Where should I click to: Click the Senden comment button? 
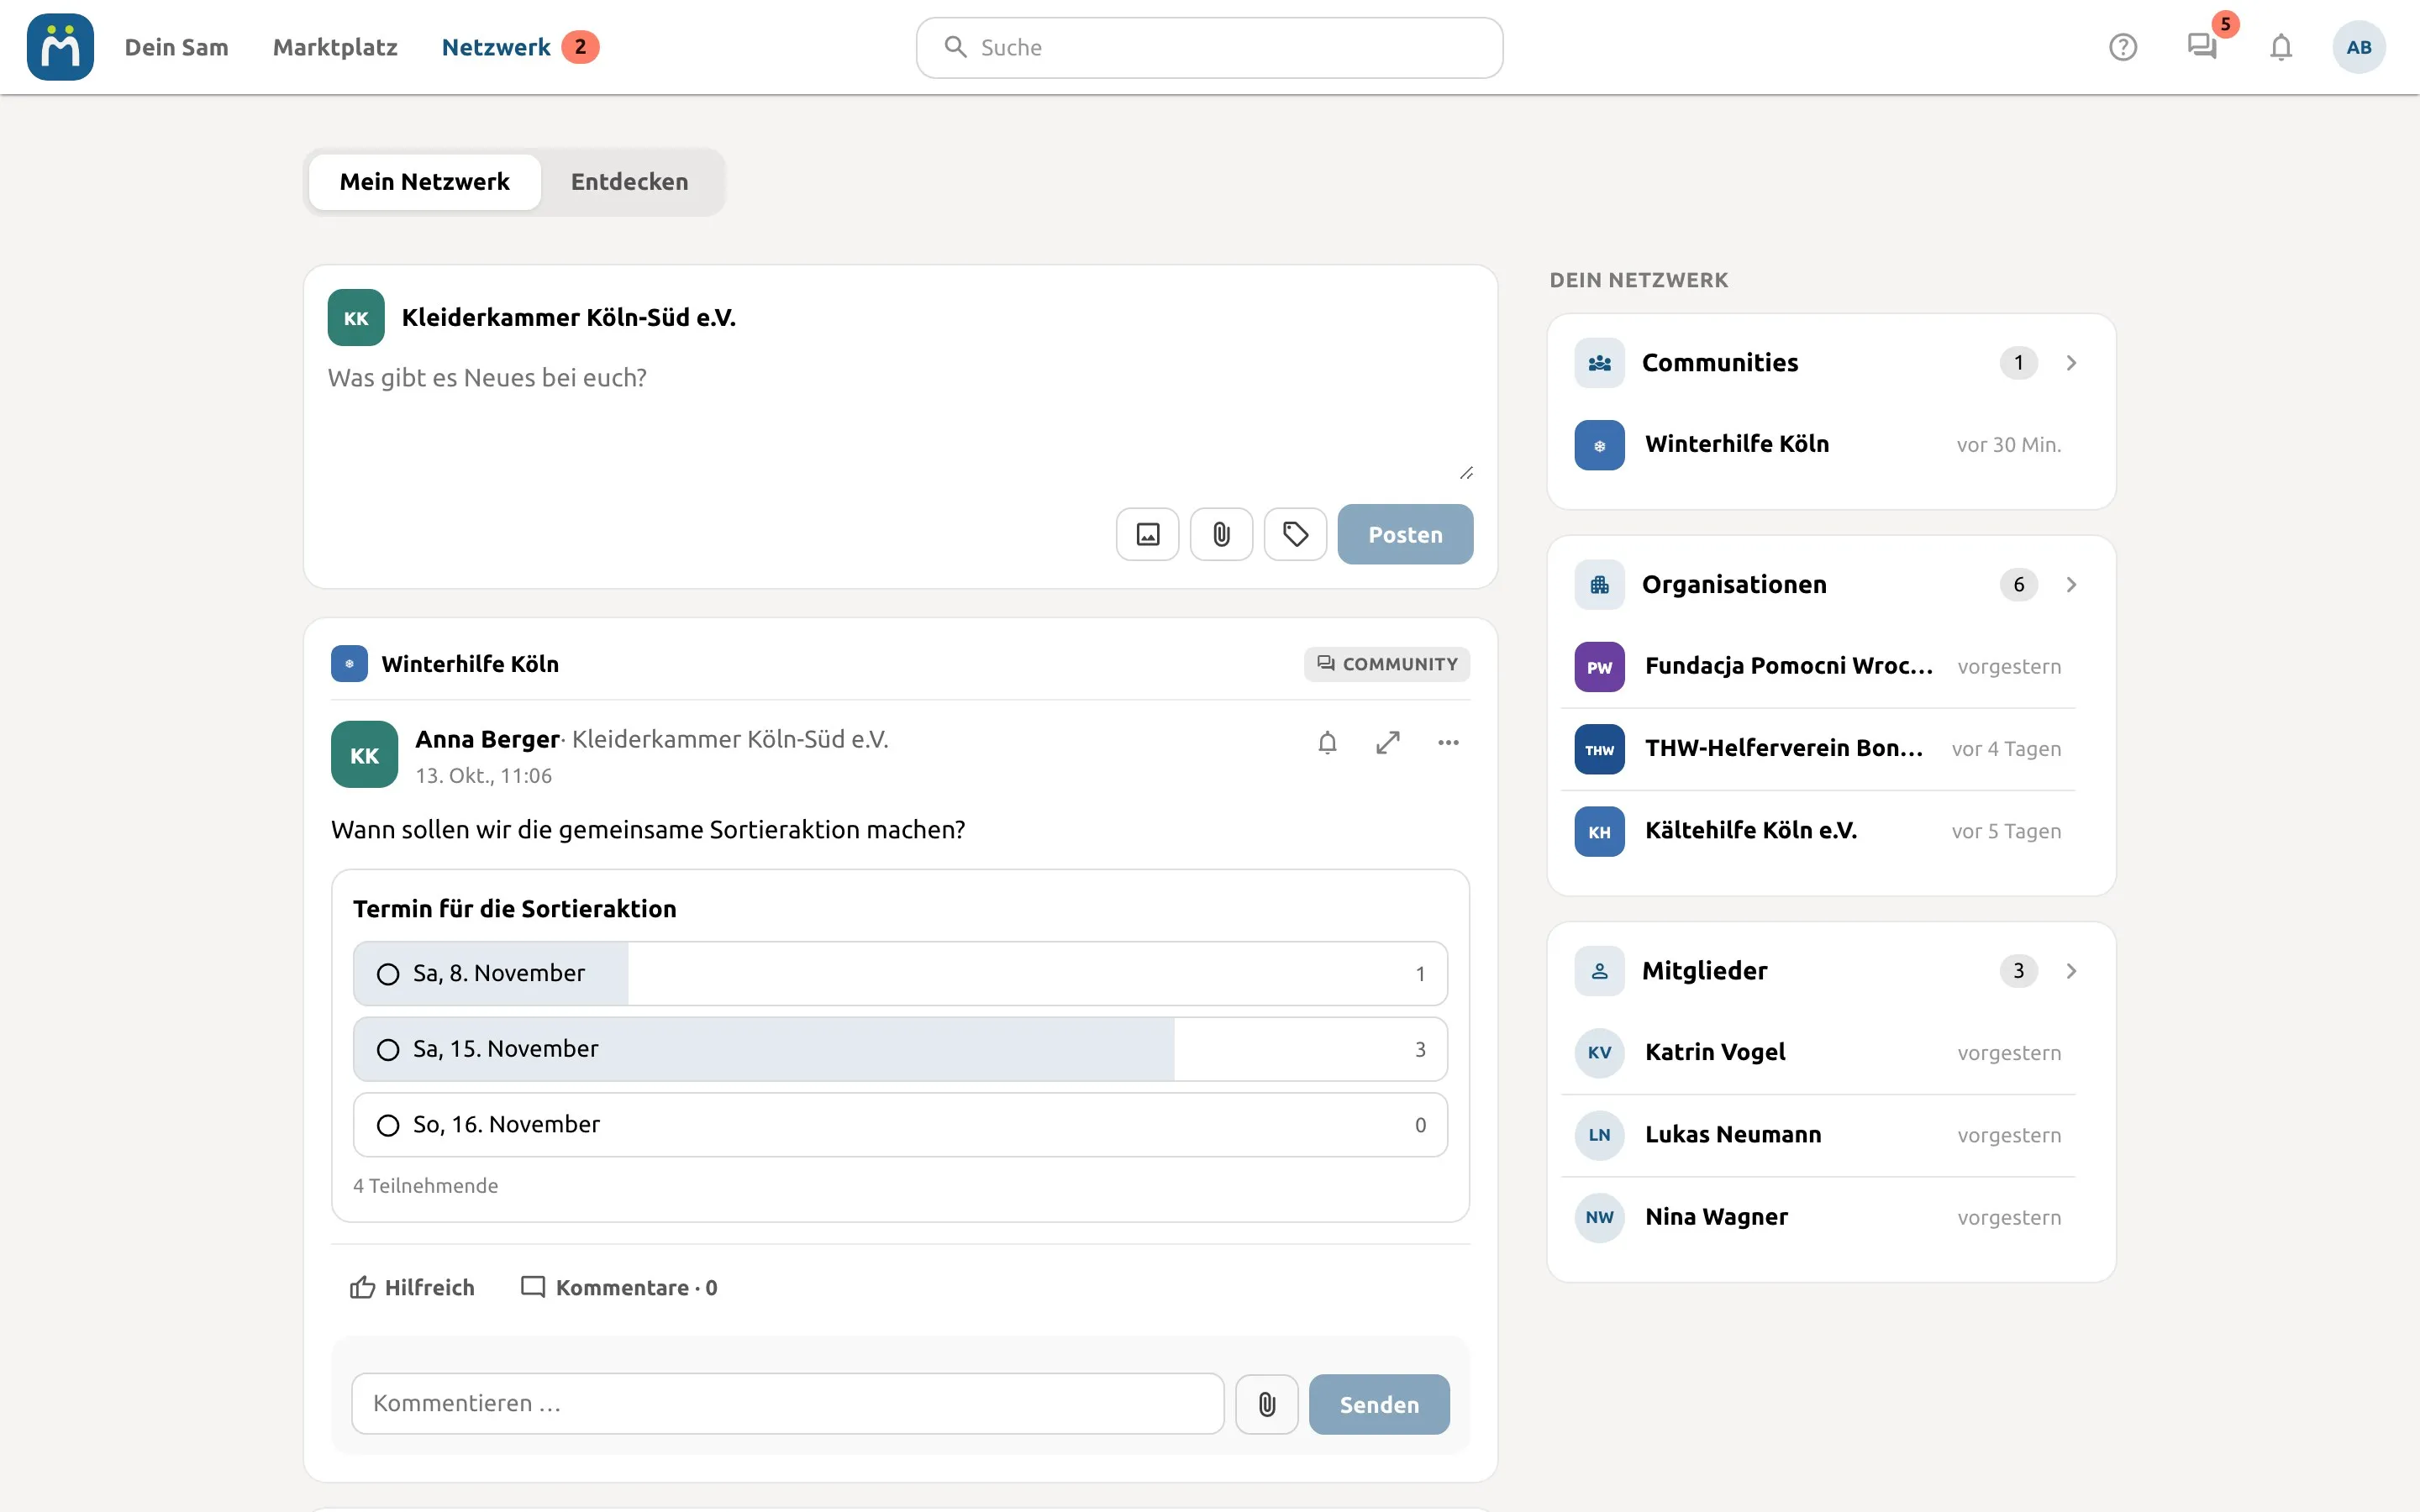click(1379, 1404)
